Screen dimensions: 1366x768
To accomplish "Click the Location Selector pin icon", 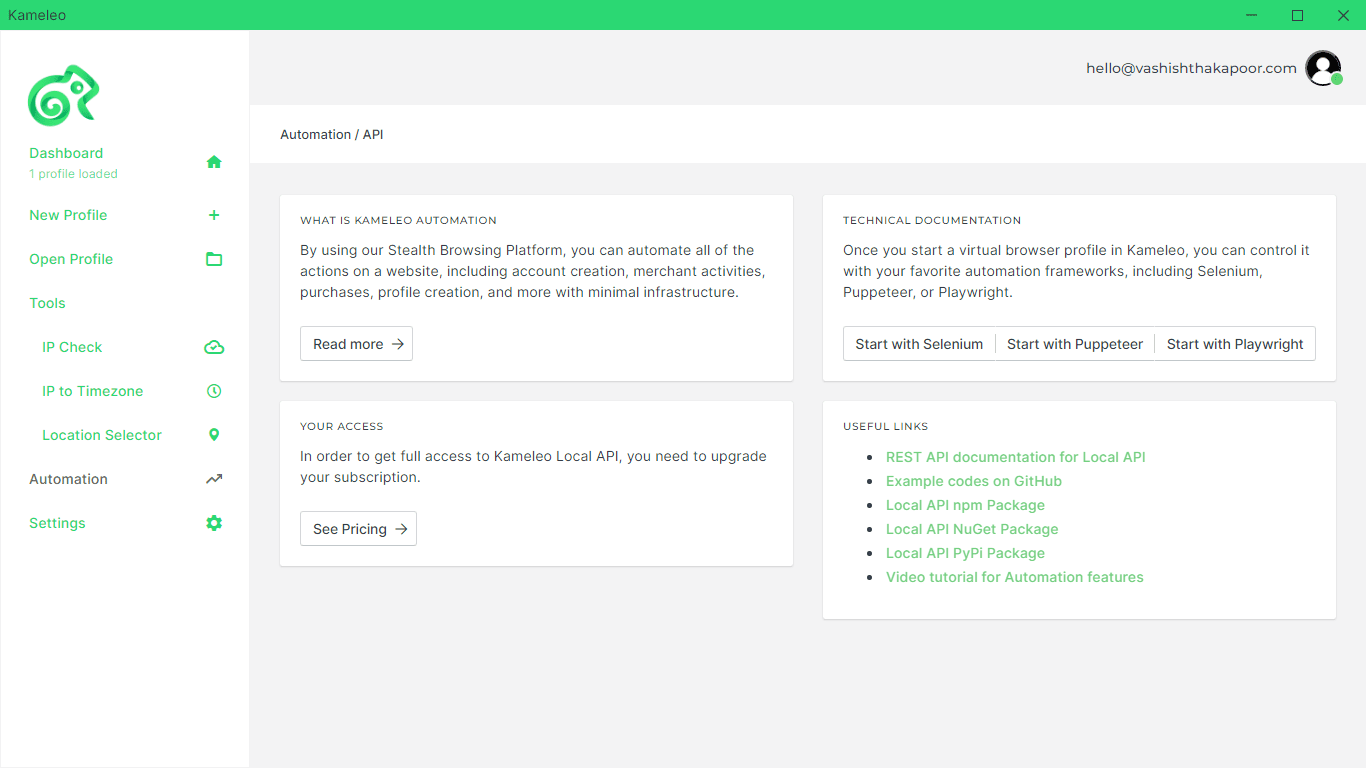I will click(214, 435).
